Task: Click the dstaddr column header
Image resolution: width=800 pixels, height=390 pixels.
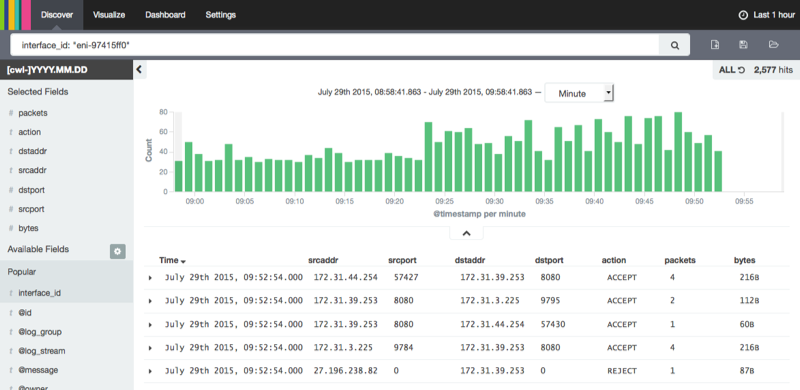Action: [470, 260]
